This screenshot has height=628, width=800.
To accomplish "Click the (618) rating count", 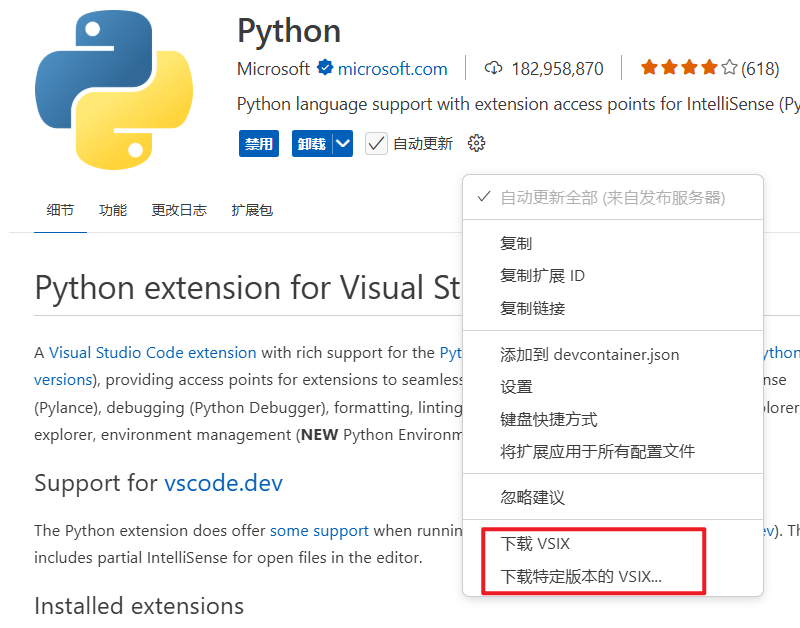I will click(760, 68).
